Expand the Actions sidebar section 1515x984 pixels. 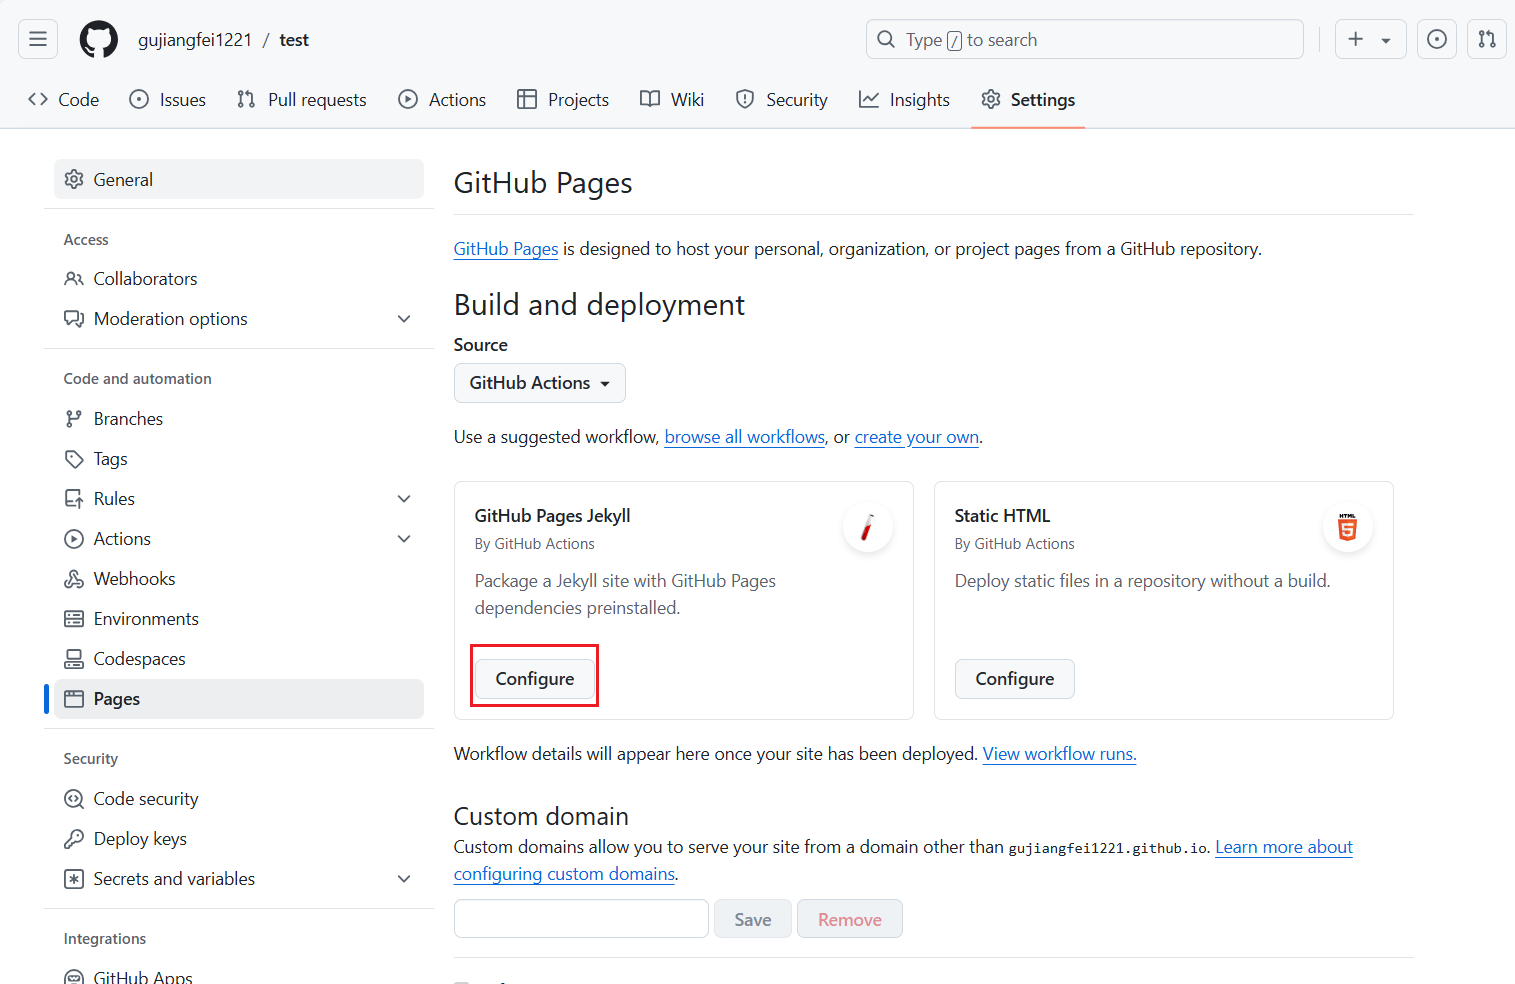coord(404,539)
